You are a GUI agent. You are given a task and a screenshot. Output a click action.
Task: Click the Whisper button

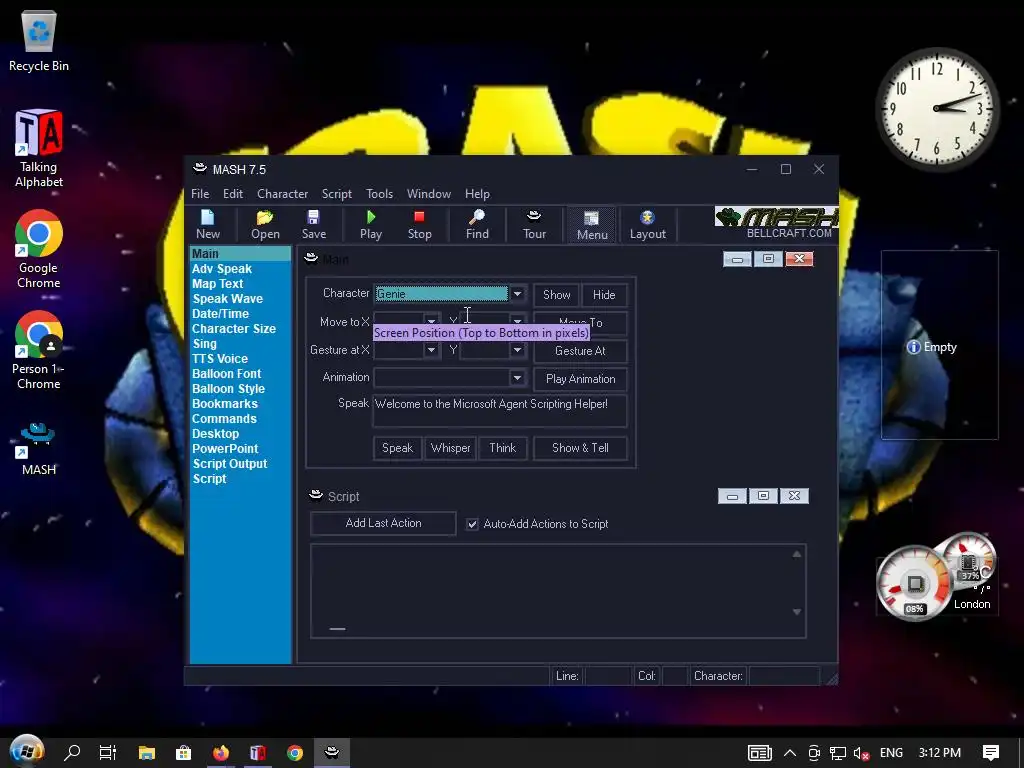[x=450, y=448]
